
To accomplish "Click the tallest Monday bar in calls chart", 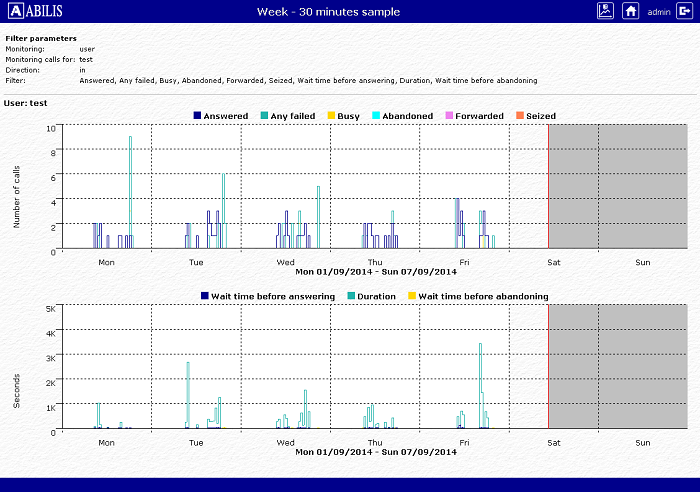I will tap(130, 190).
